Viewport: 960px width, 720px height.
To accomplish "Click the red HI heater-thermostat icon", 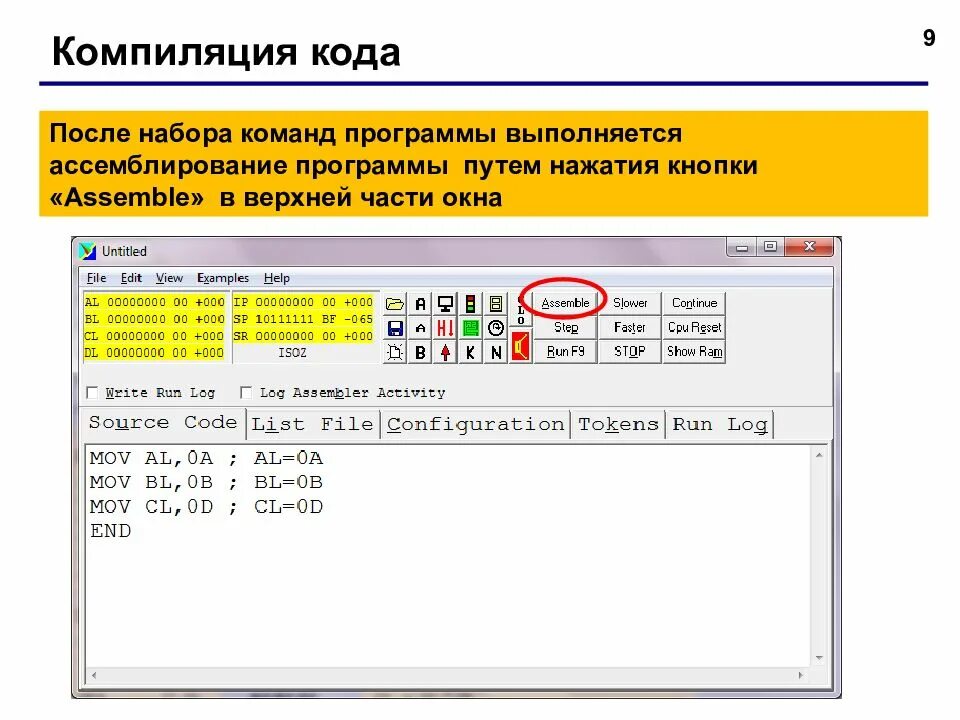I will tap(445, 327).
